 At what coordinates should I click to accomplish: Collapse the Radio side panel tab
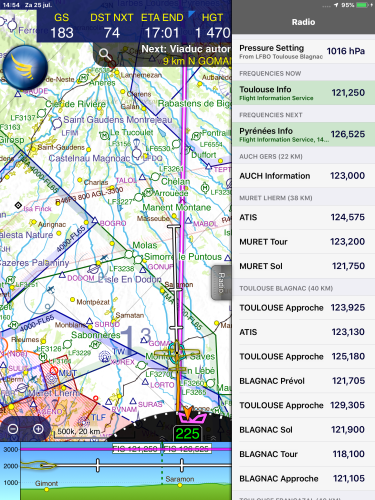tap(221, 283)
